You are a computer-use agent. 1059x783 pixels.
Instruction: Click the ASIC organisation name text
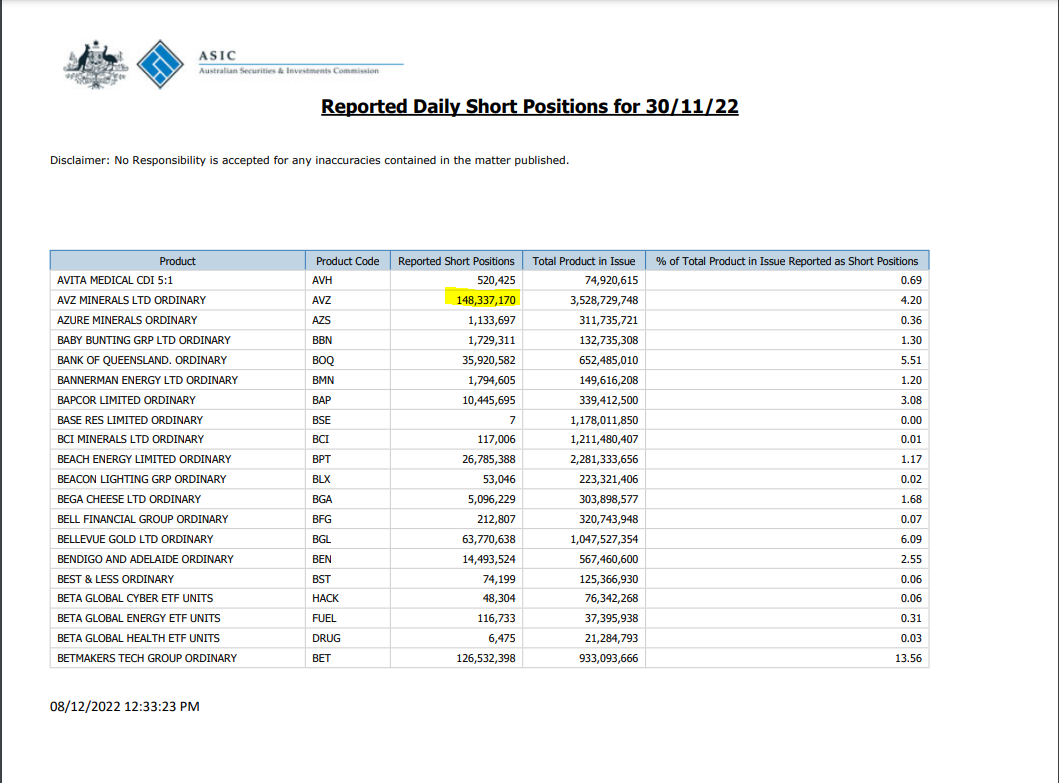point(218,56)
